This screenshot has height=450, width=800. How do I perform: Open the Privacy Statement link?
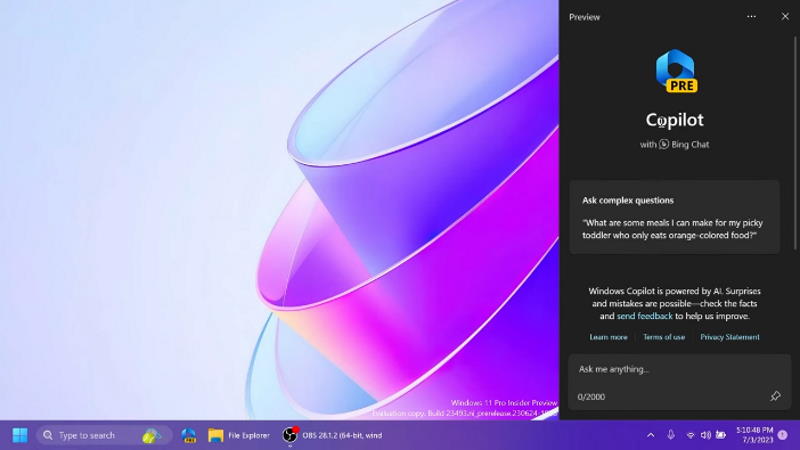(730, 337)
